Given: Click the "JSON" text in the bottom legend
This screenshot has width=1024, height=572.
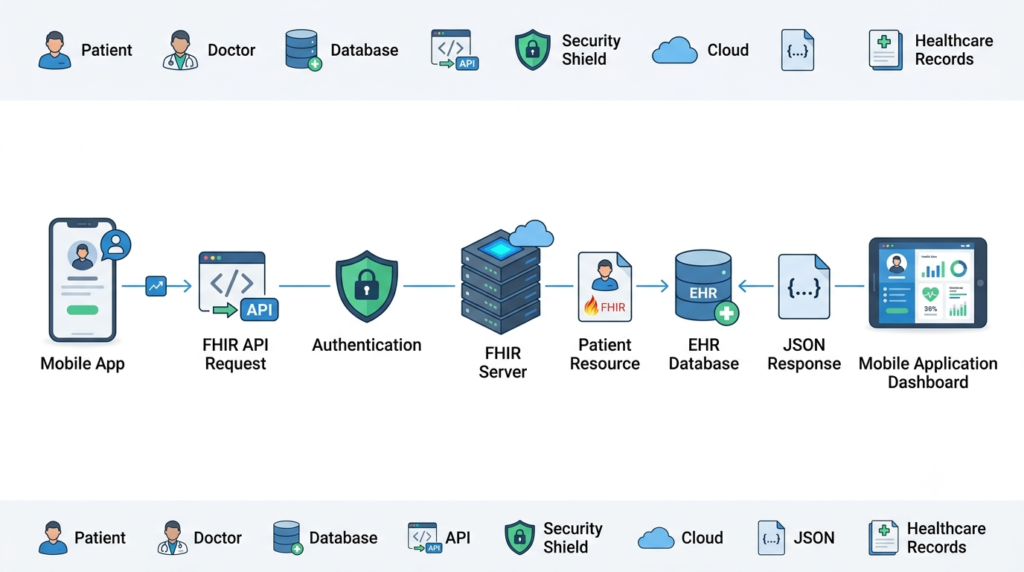Looking at the screenshot, I should pyautogui.click(x=814, y=538).
